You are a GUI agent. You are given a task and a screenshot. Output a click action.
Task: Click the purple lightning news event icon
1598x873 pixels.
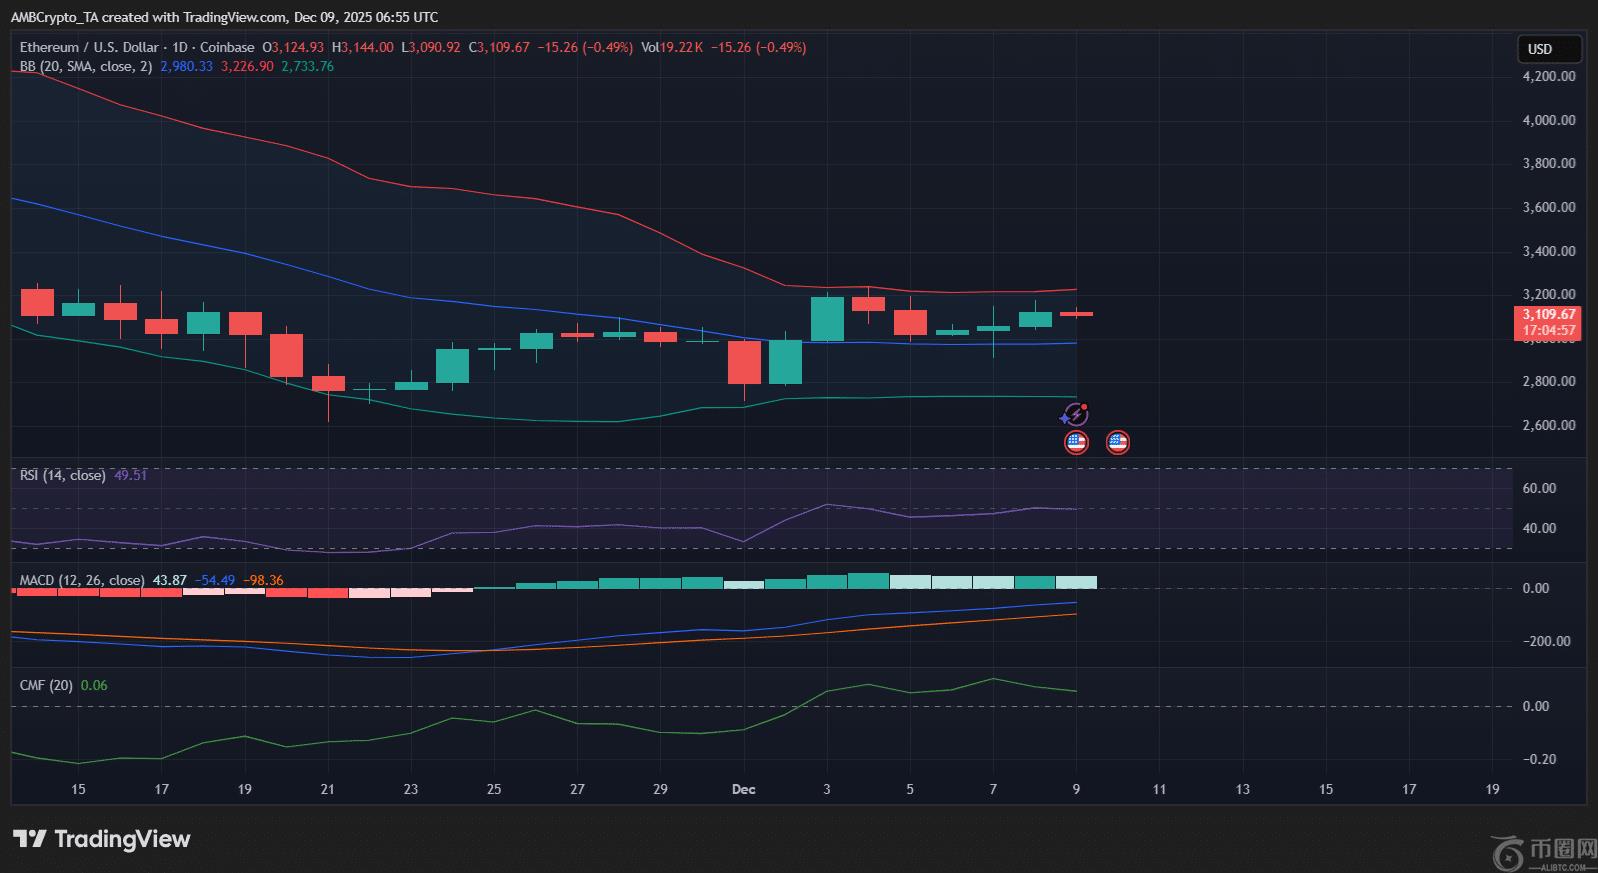[1075, 414]
